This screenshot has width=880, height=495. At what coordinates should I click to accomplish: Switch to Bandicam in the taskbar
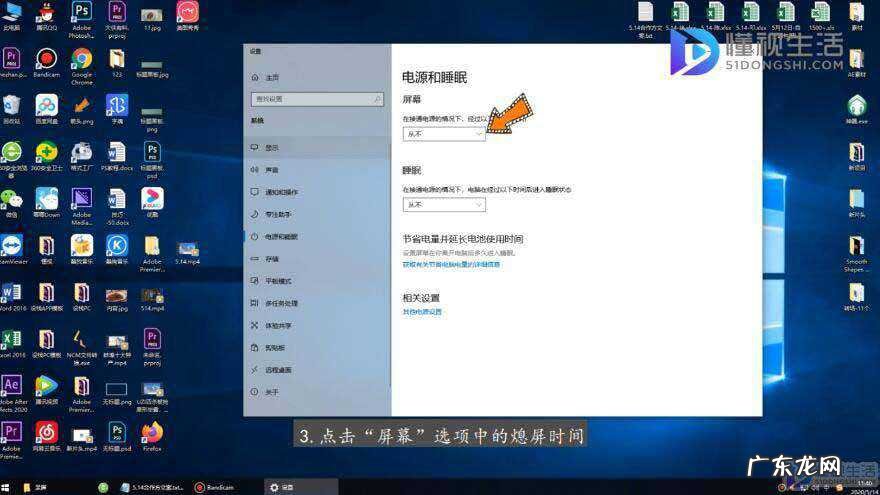click(x=214, y=488)
